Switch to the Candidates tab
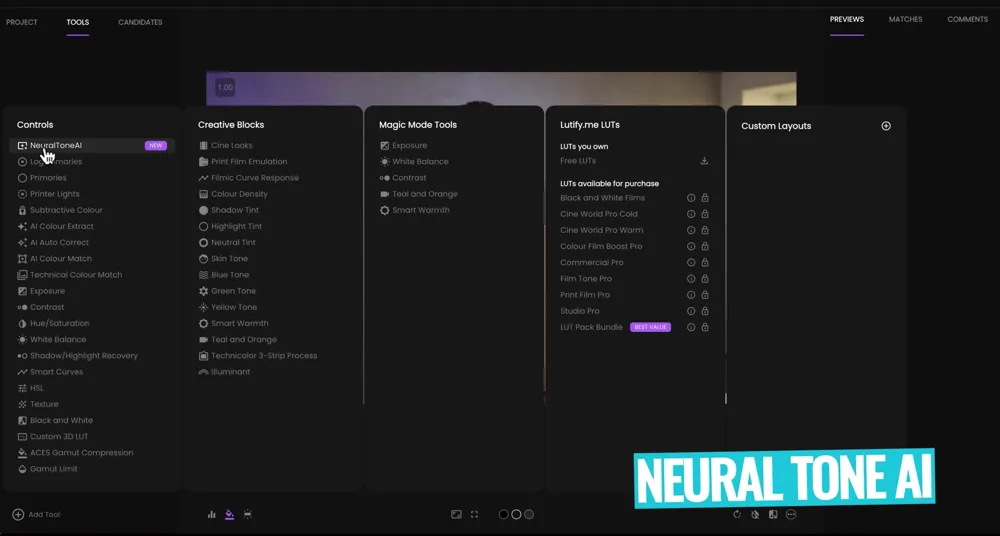Viewport: 1000px width, 536px height. pos(140,22)
